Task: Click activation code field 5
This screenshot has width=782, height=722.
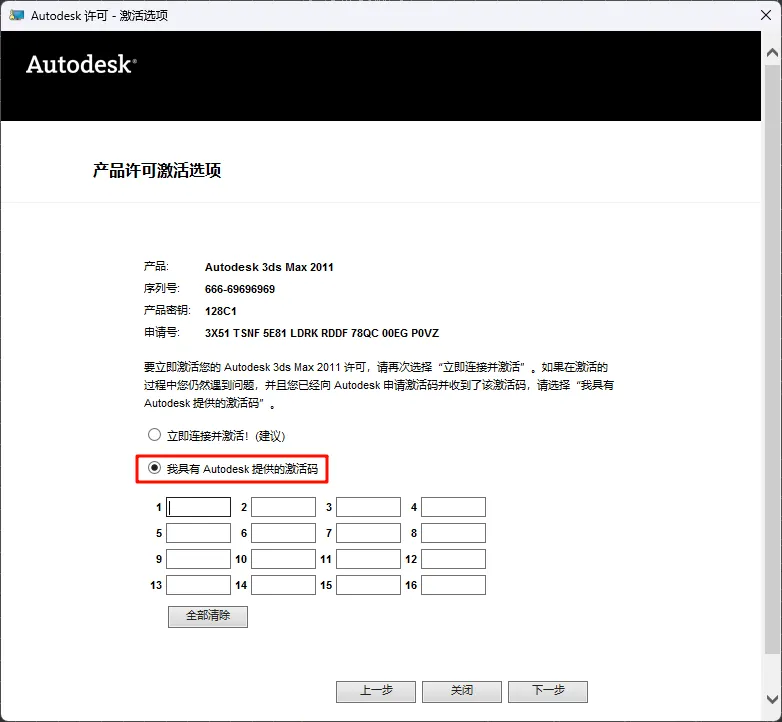Action: (x=198, y=533)
